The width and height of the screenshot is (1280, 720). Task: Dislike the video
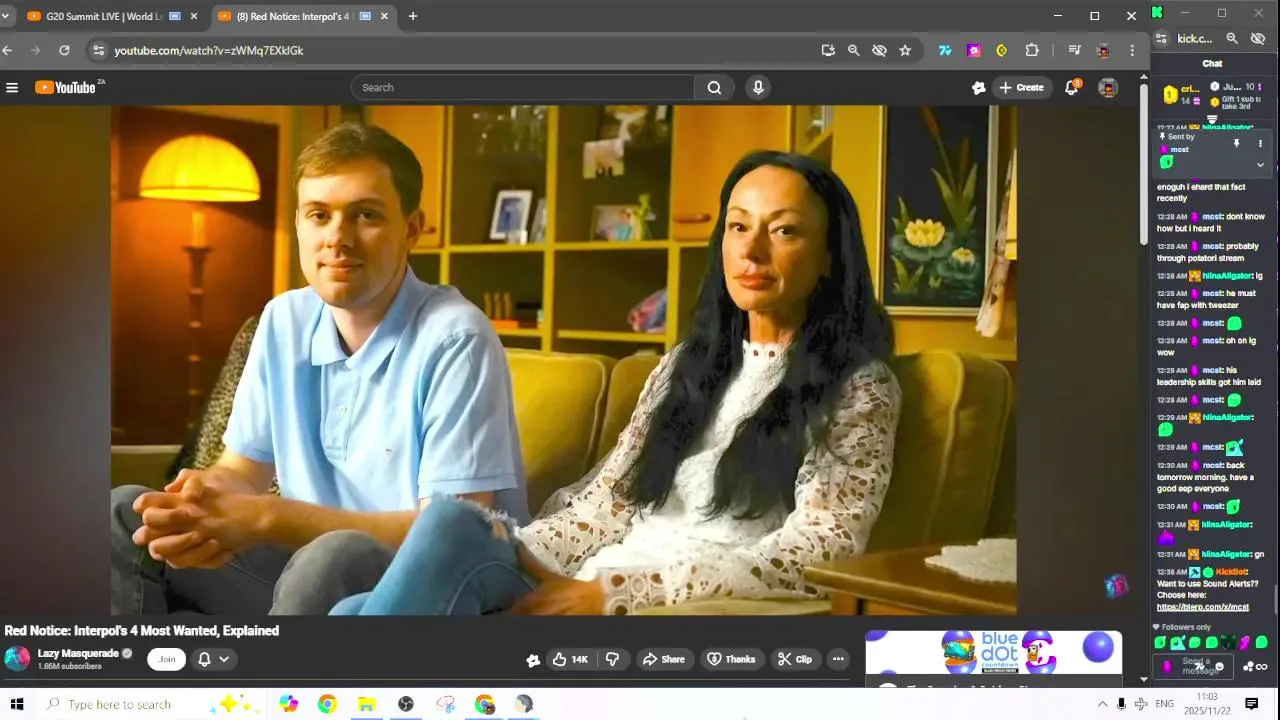point(612,659)
